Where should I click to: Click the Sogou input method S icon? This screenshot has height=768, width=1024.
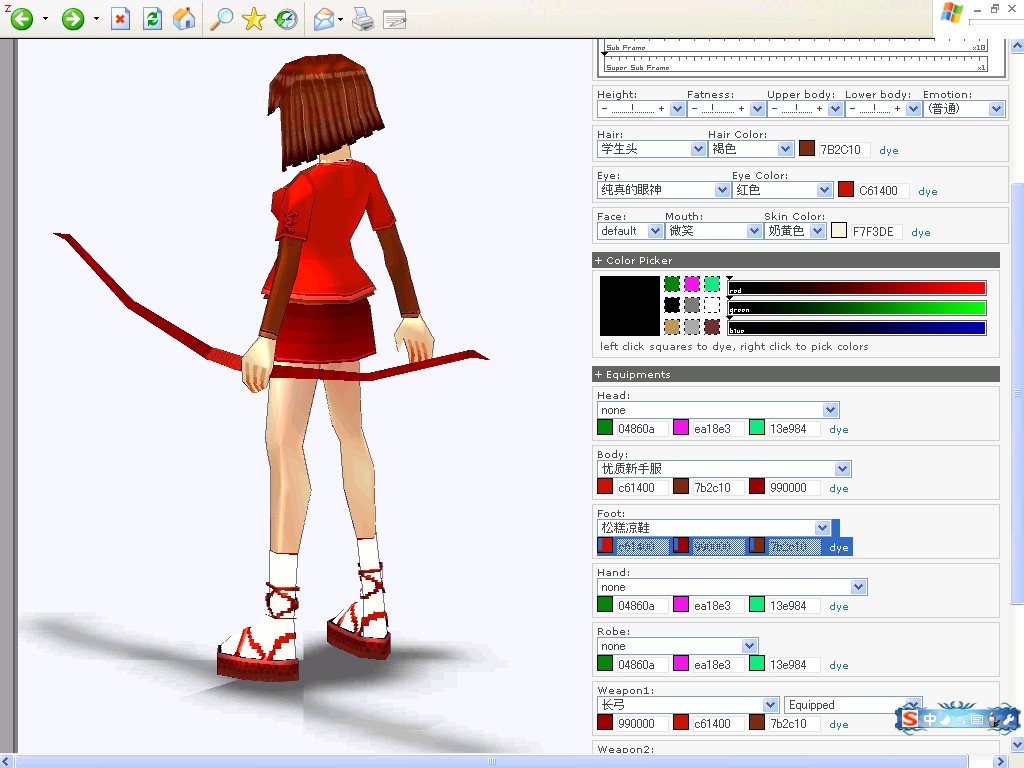coord(910,719)
